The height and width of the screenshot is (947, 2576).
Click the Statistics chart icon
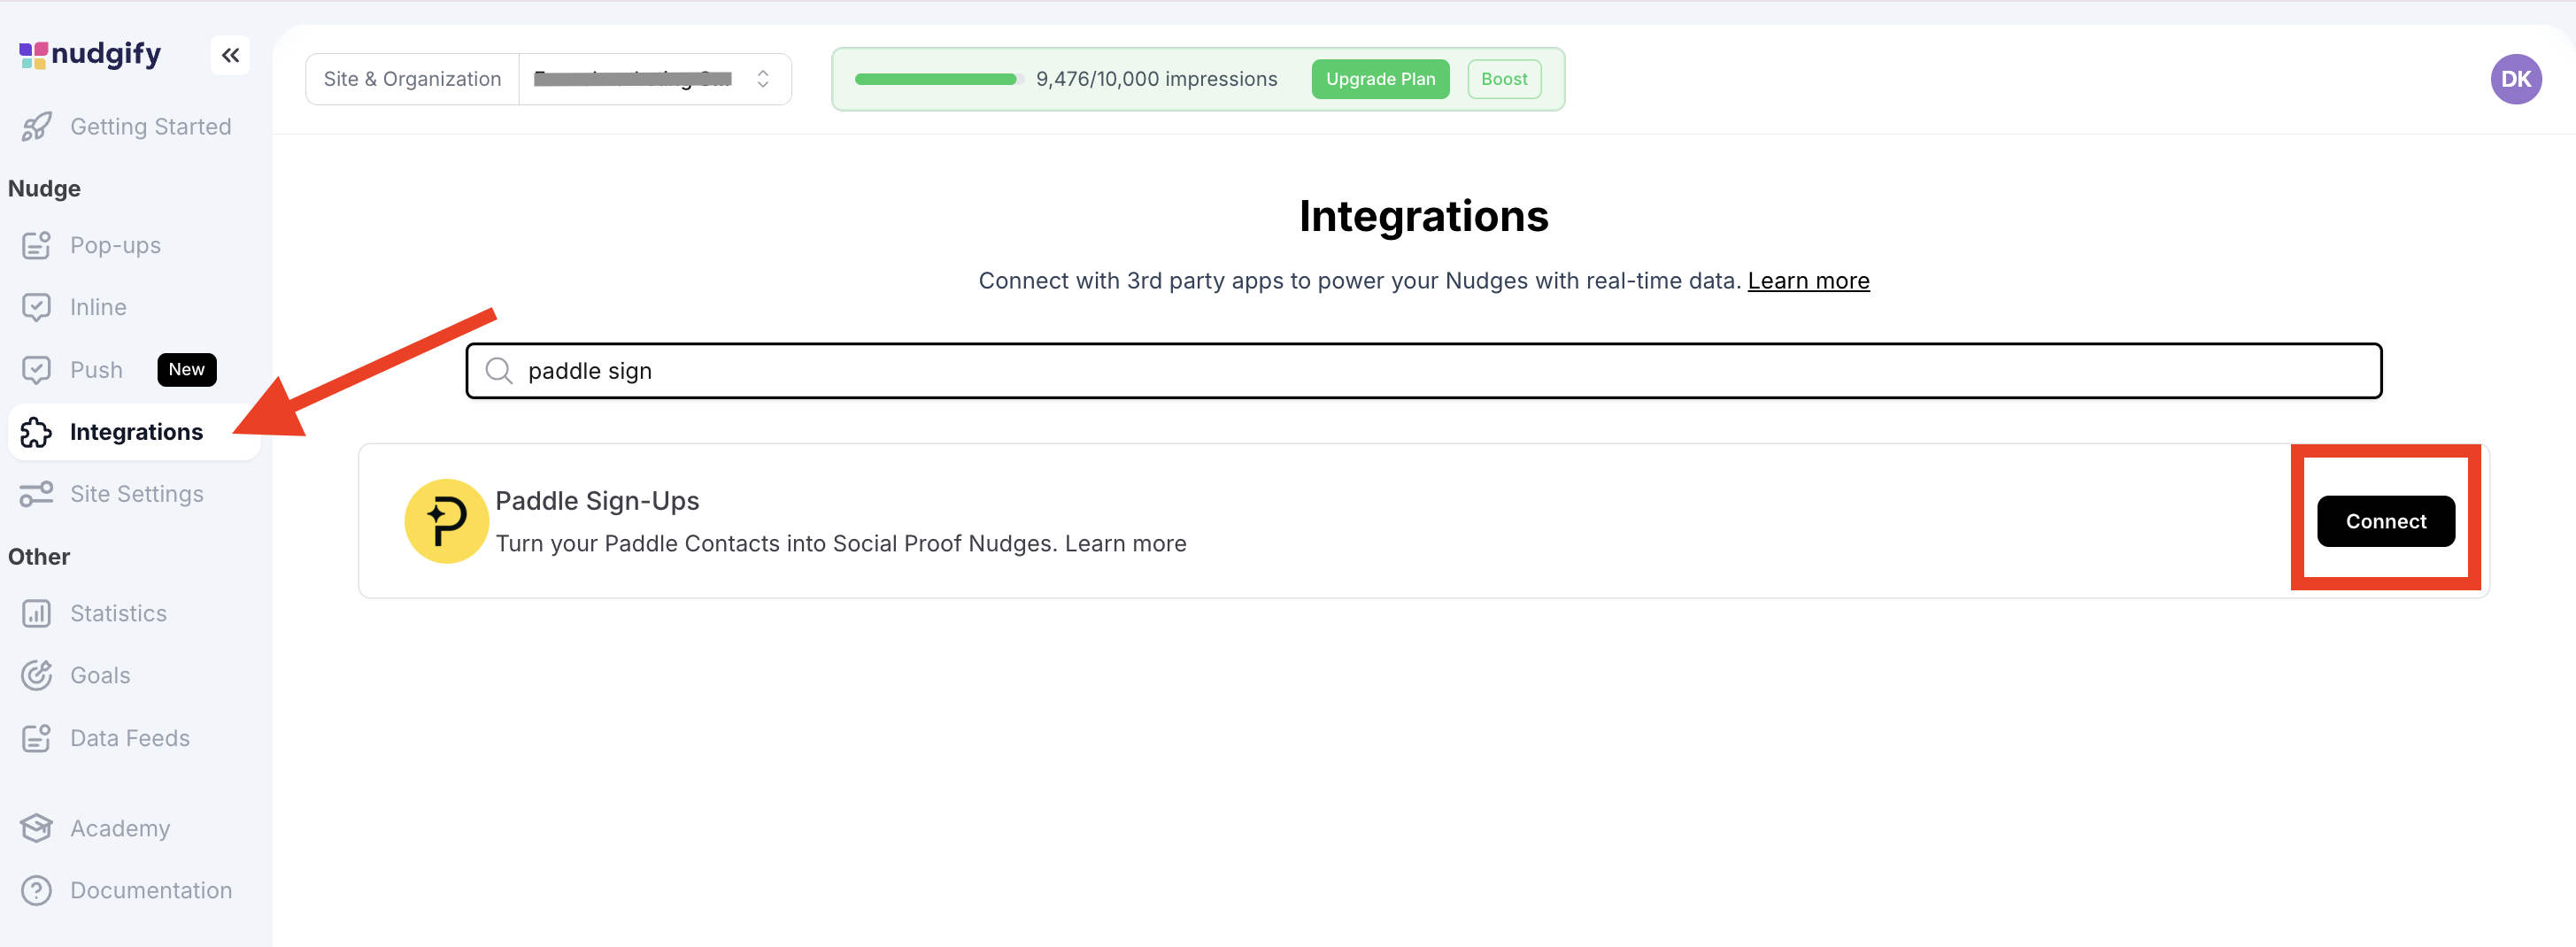(37, 613)
